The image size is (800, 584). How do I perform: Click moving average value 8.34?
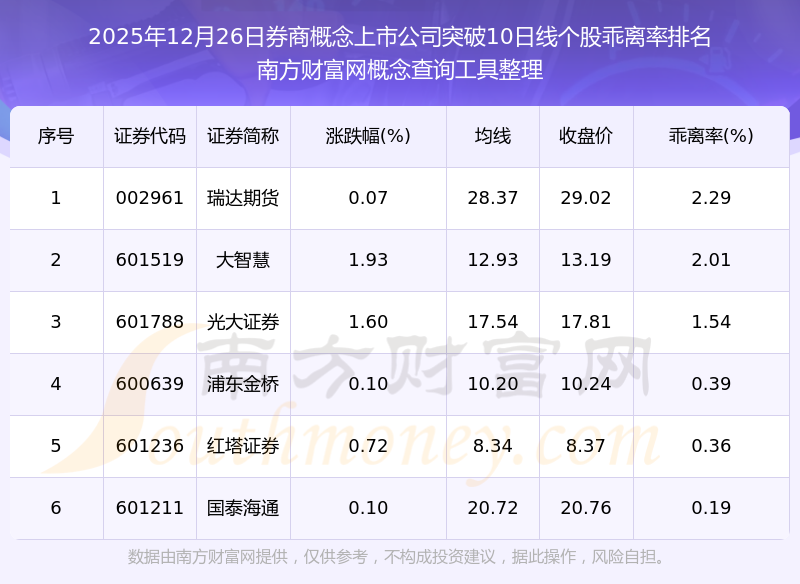493,446
